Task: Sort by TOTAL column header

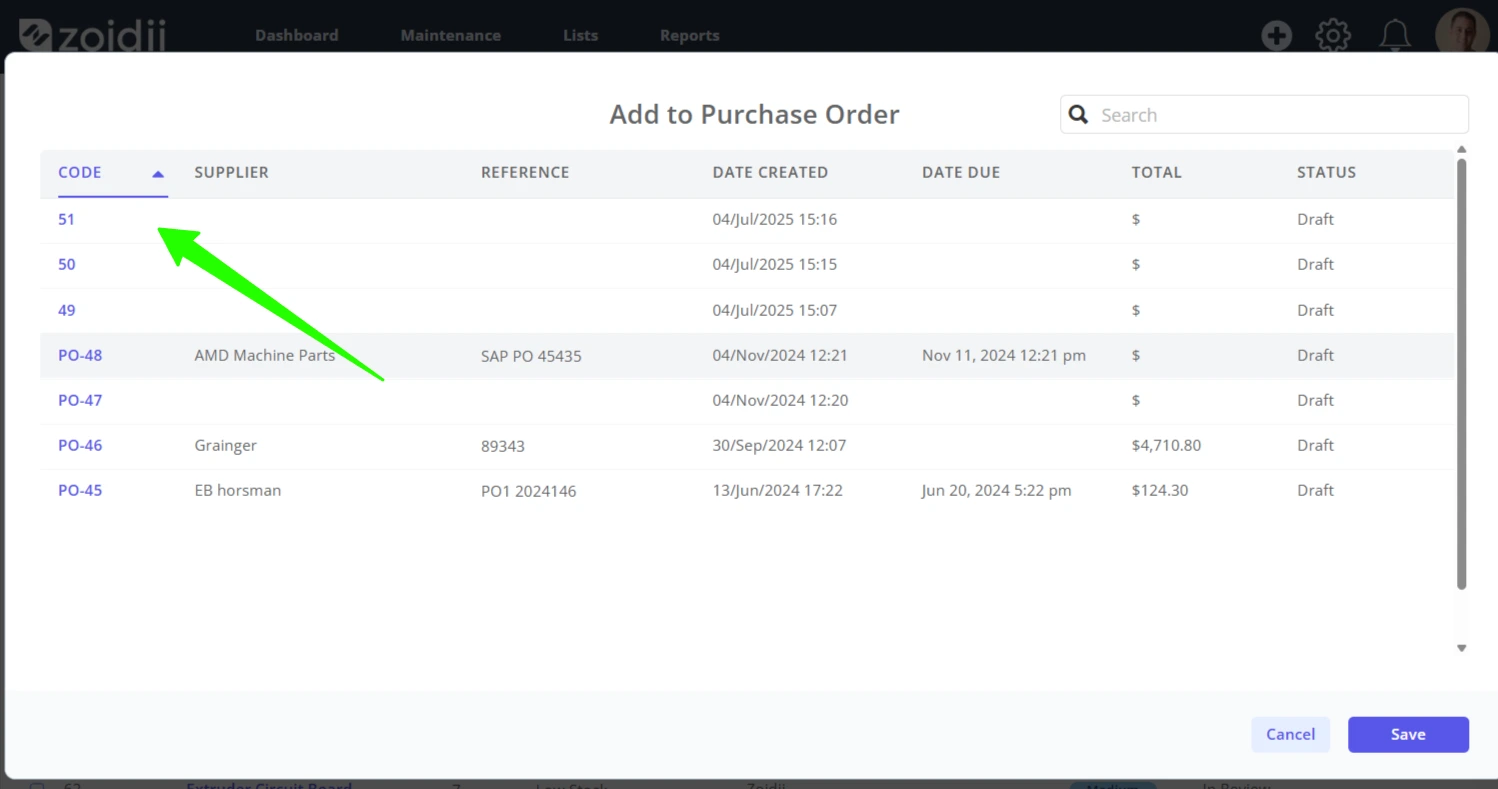Action: [x=1156, y=172]
